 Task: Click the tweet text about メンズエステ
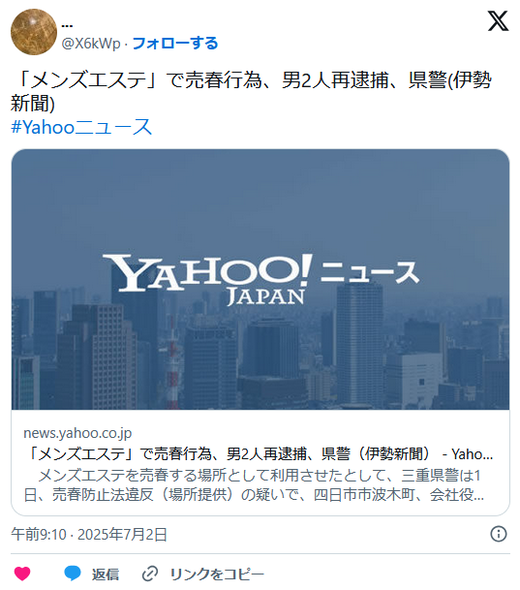(x=251, y=91)
